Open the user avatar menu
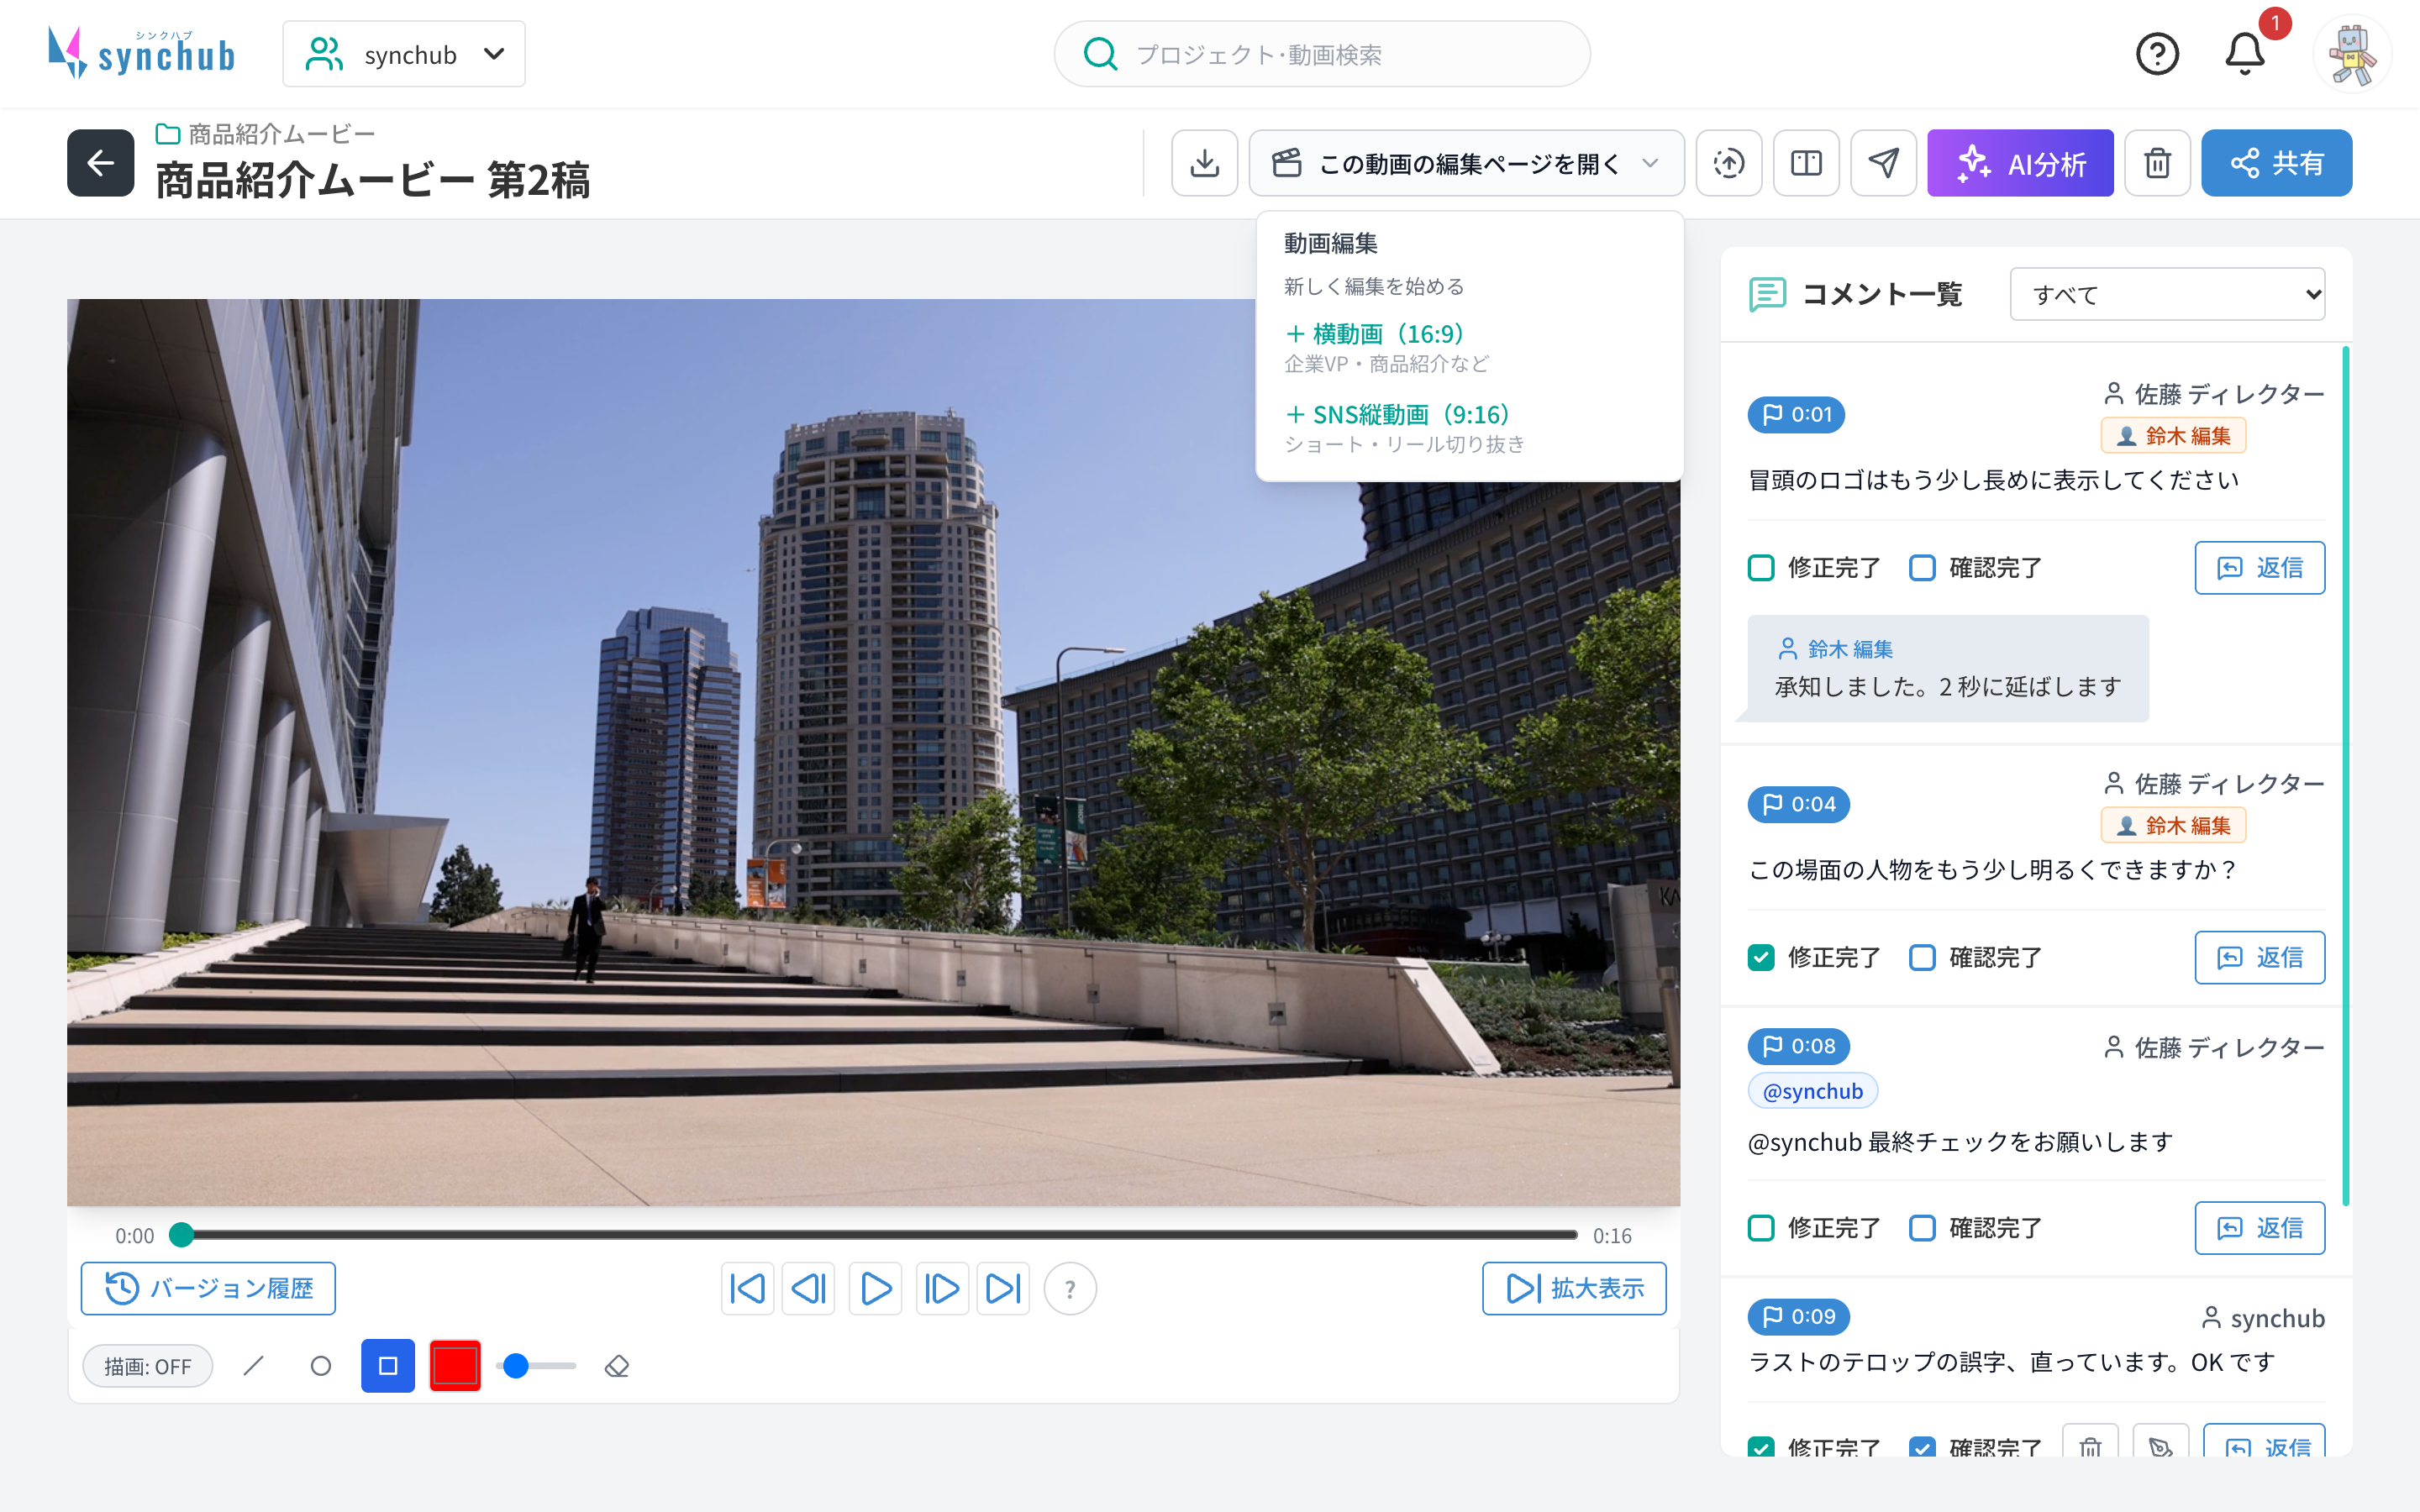 [2352, 54]
